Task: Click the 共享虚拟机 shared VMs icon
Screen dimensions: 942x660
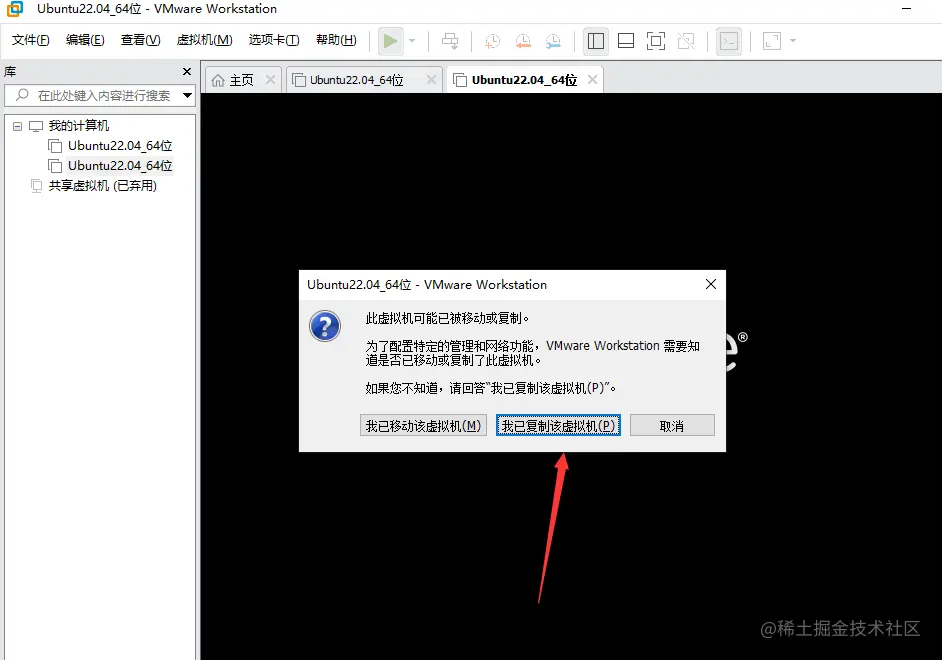Action: [x=36, y=186]
